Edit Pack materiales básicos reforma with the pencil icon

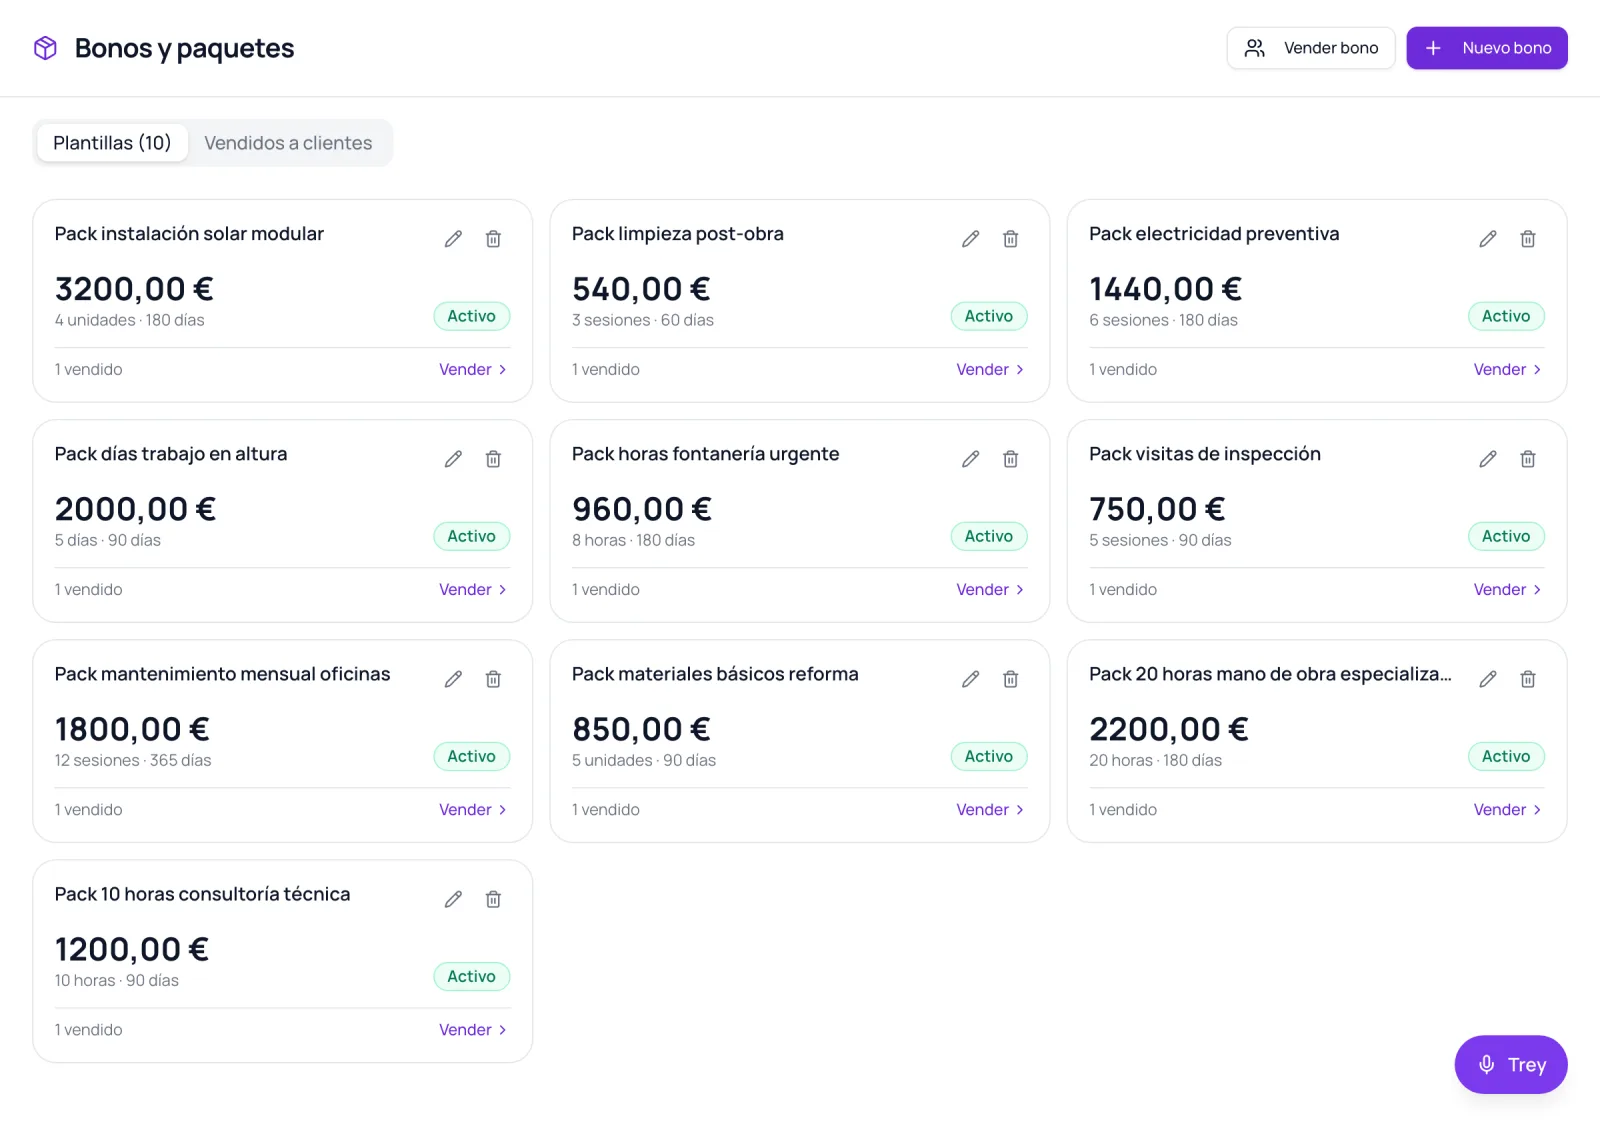tap(970, 679)
